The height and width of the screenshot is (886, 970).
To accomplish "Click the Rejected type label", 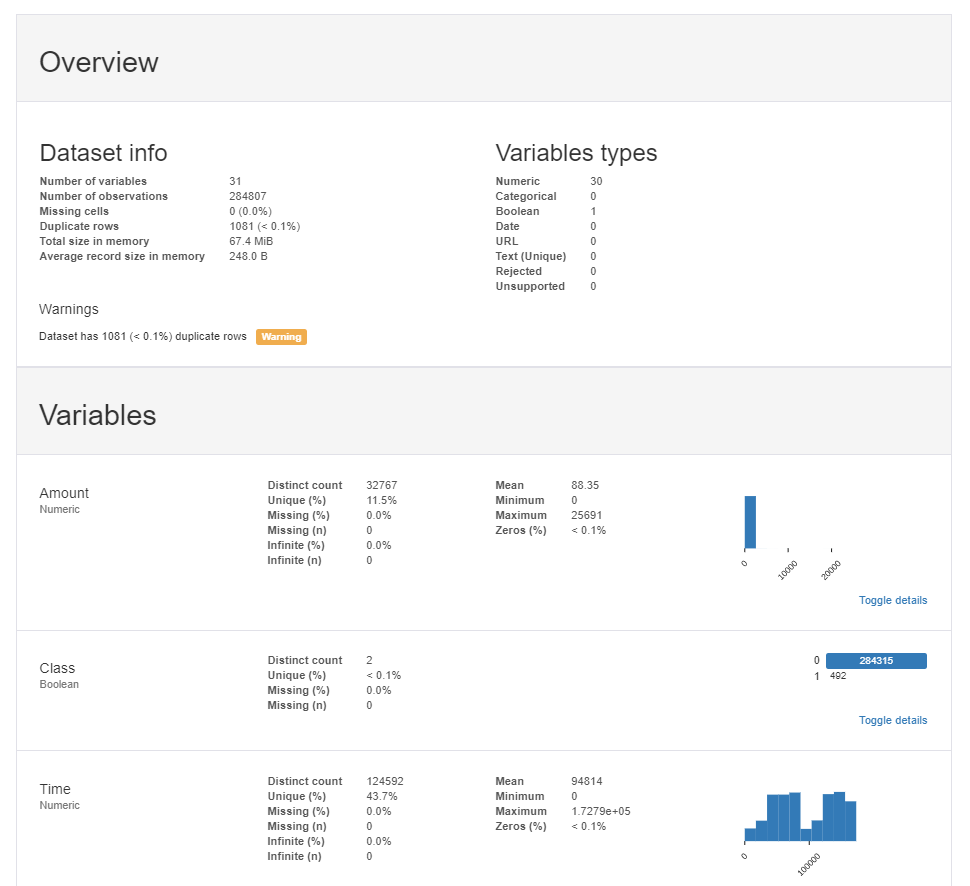I will tap(518, 271).
